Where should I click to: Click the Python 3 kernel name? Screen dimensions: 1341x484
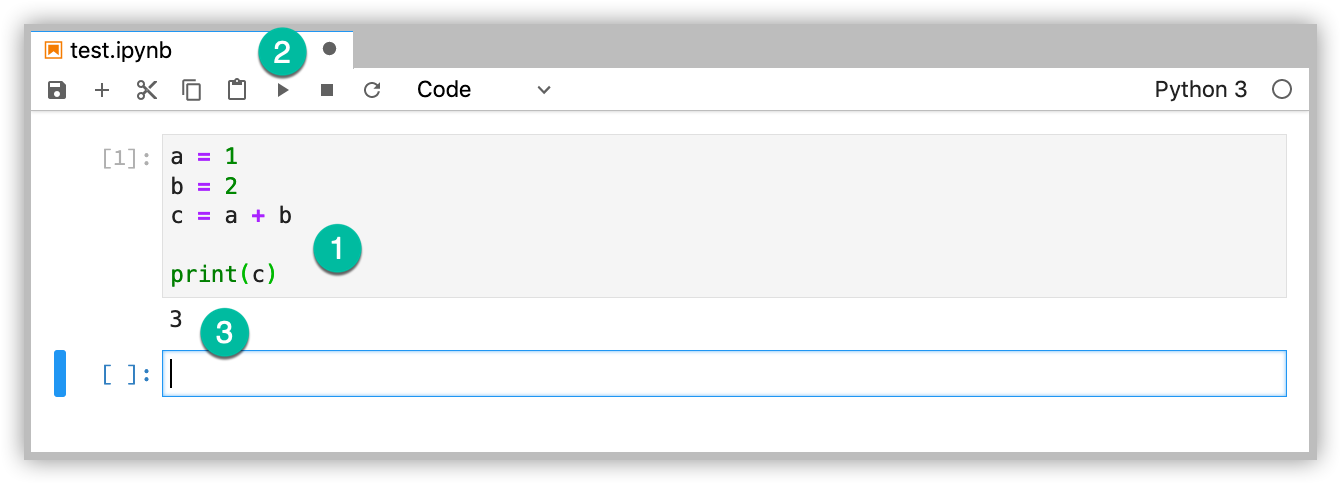click(1200, 90)
